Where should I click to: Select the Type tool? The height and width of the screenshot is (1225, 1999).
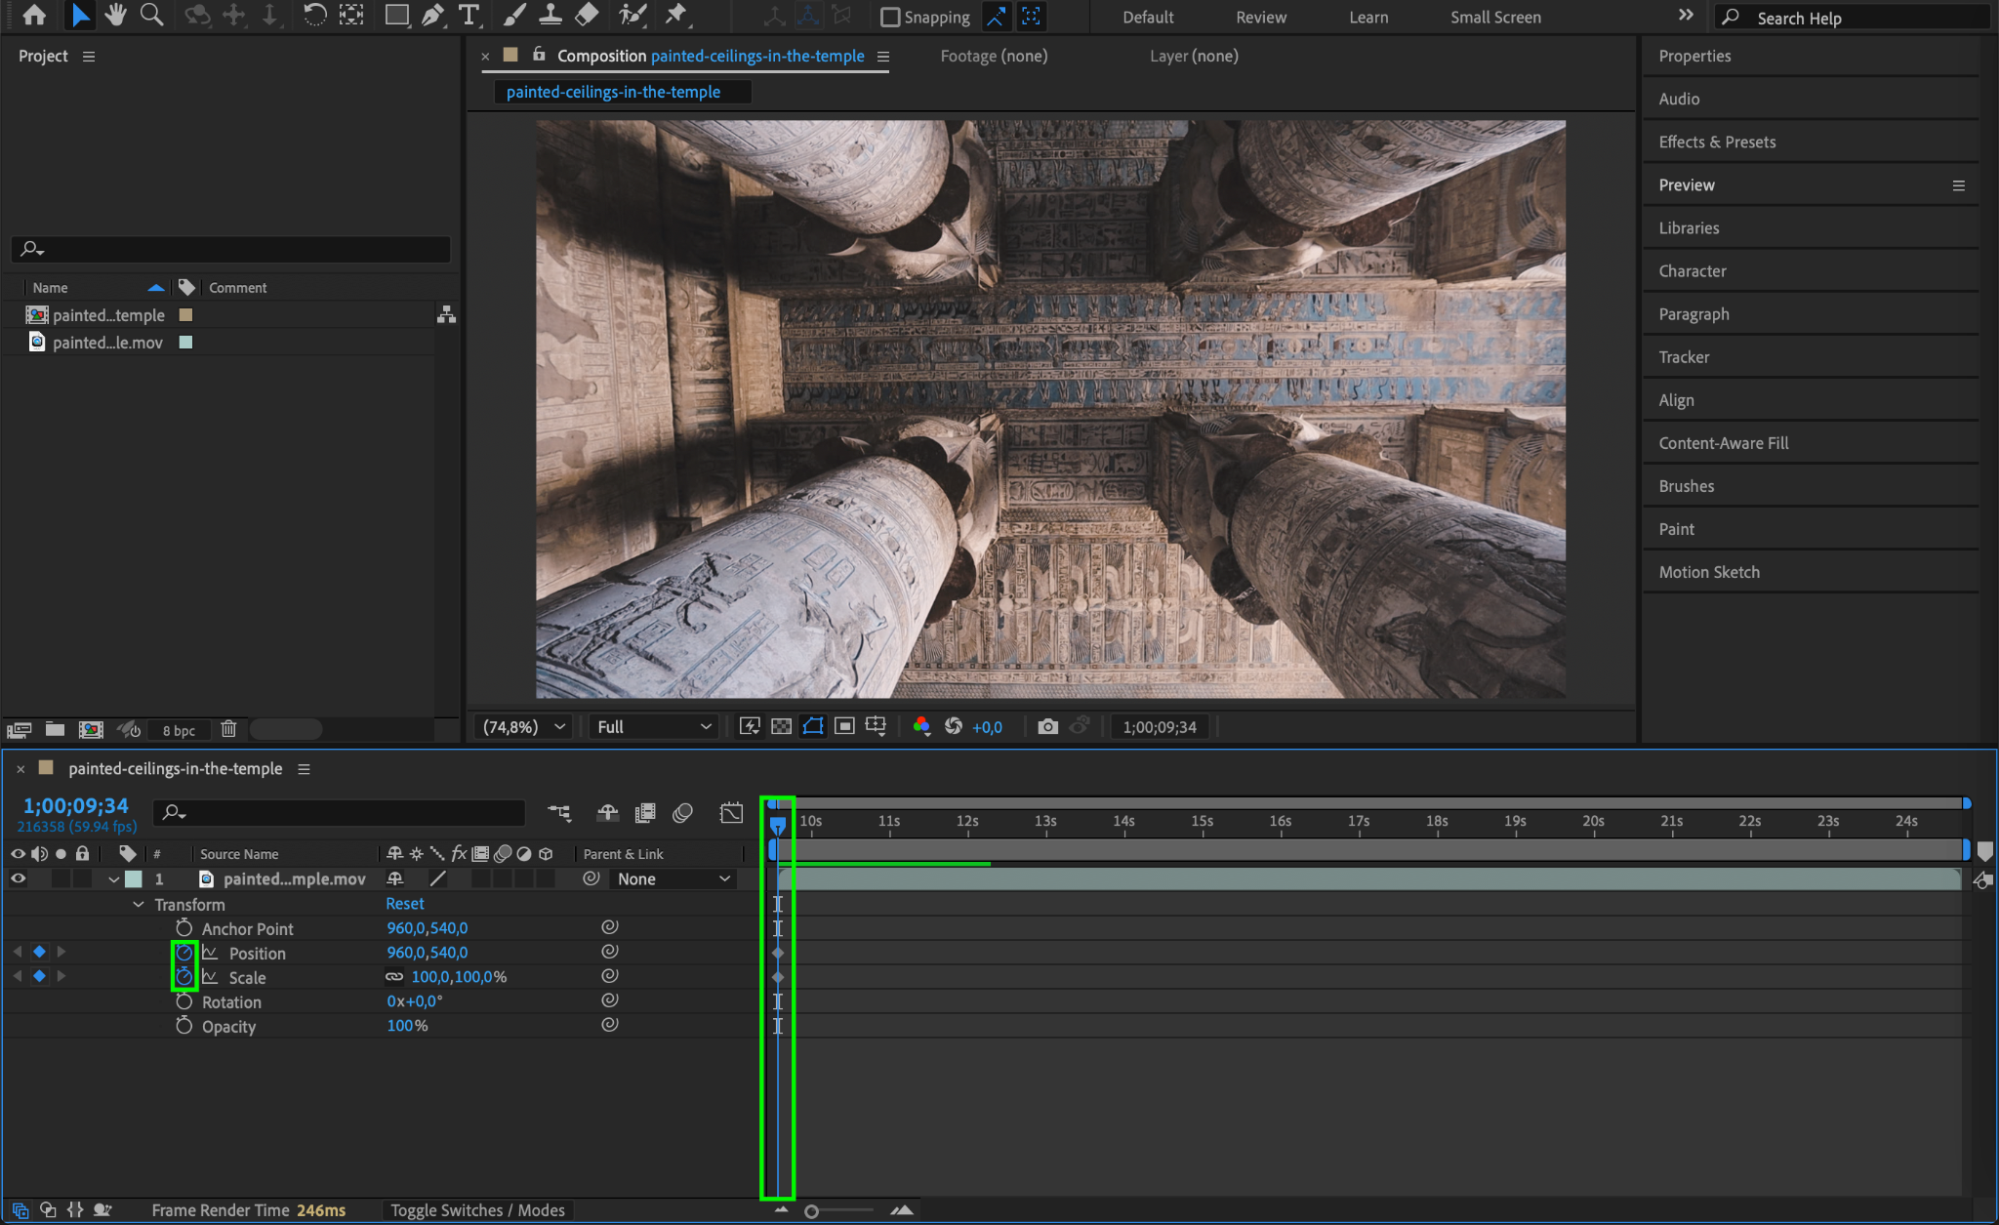(468, 15)
